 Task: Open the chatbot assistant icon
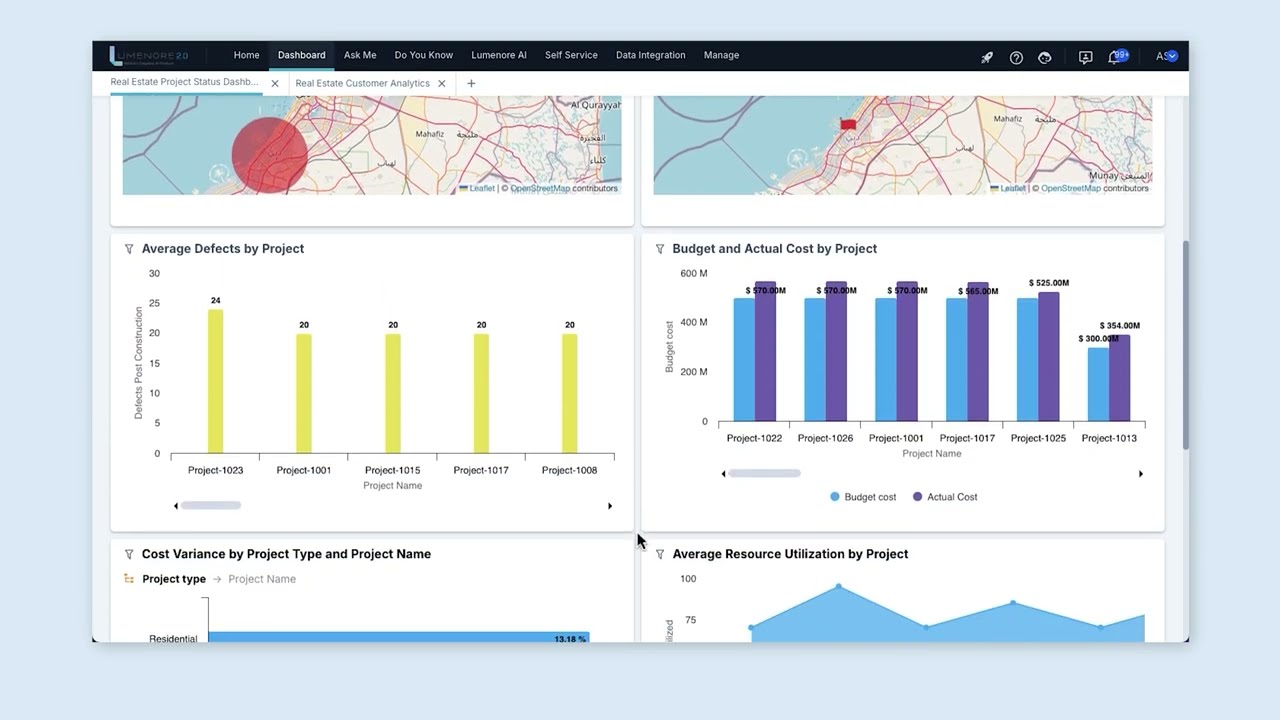pos(1044,57)
